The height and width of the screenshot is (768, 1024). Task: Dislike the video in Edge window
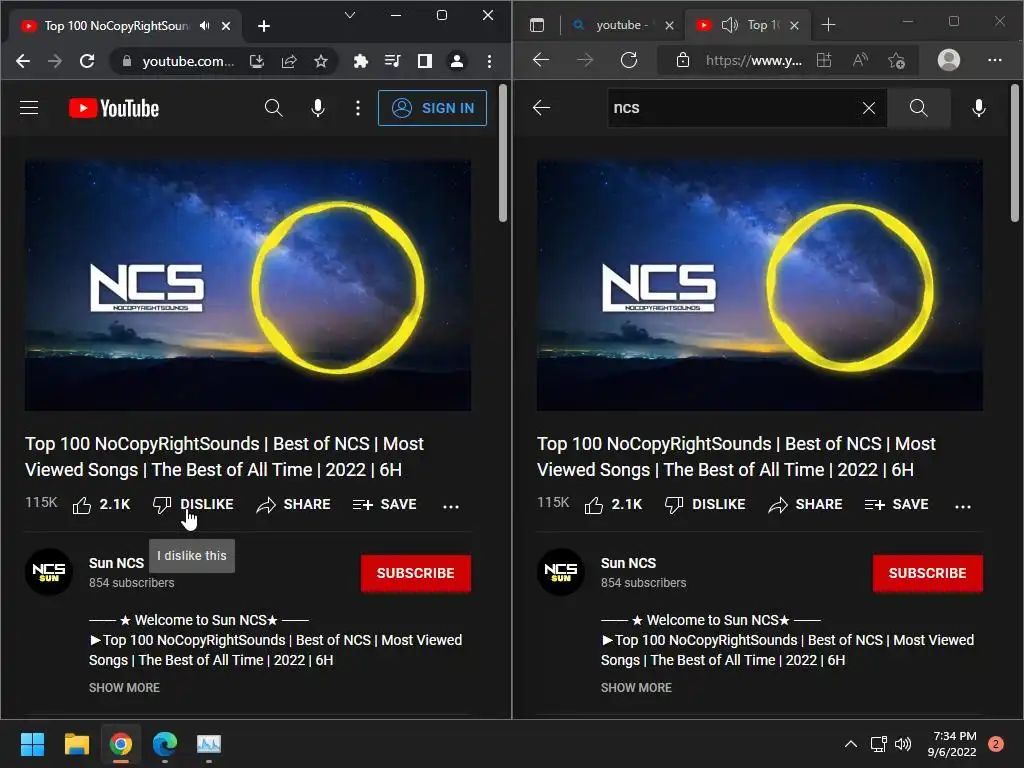point(705,505)
